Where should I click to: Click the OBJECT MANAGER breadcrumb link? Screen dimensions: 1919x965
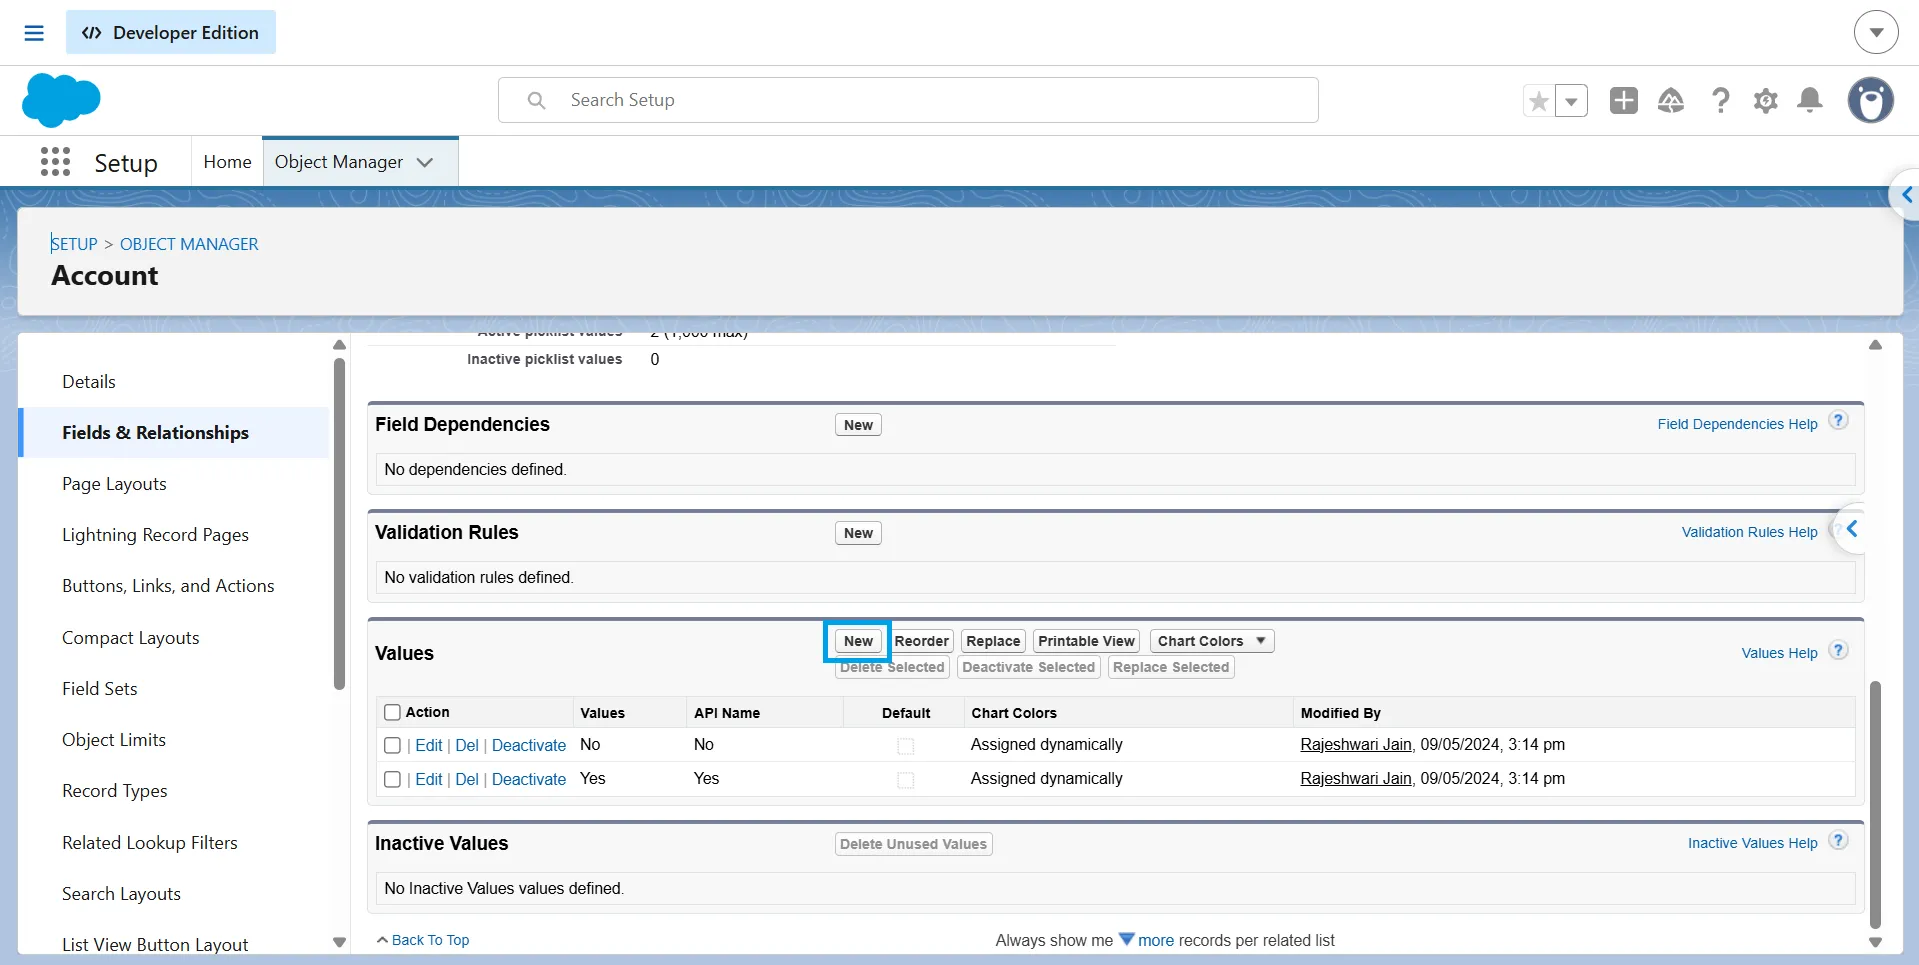(x=189, y=244)
